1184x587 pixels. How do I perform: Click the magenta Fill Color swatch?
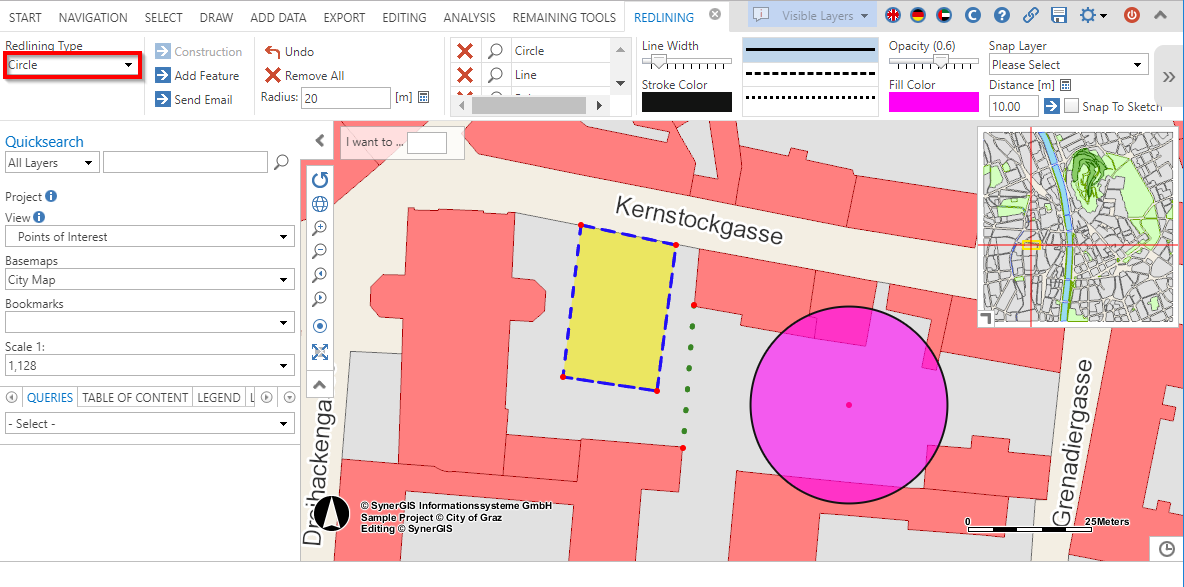click(933, 101)
